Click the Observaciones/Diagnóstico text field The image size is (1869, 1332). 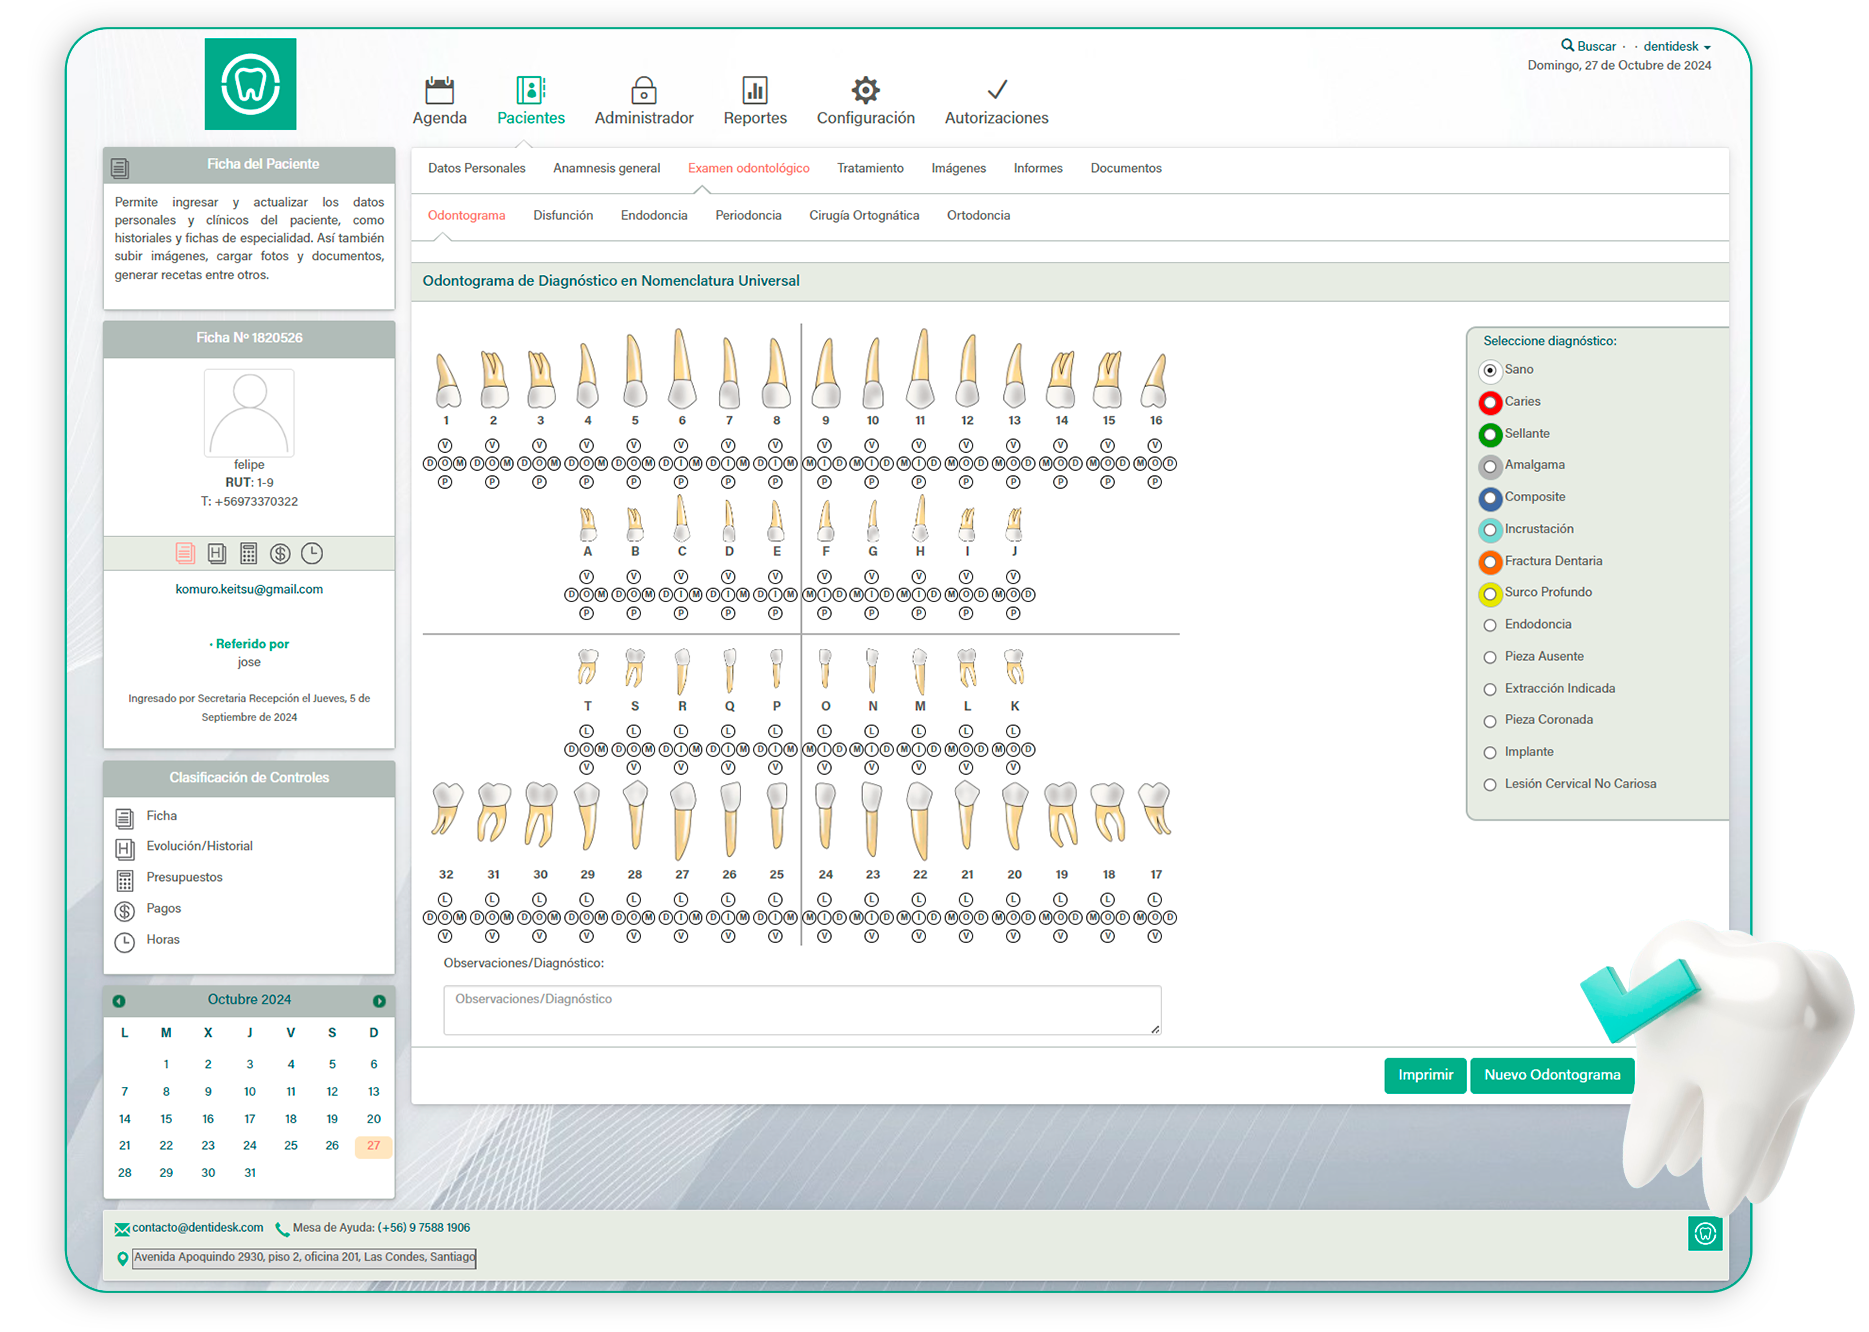coord(802,1010)
